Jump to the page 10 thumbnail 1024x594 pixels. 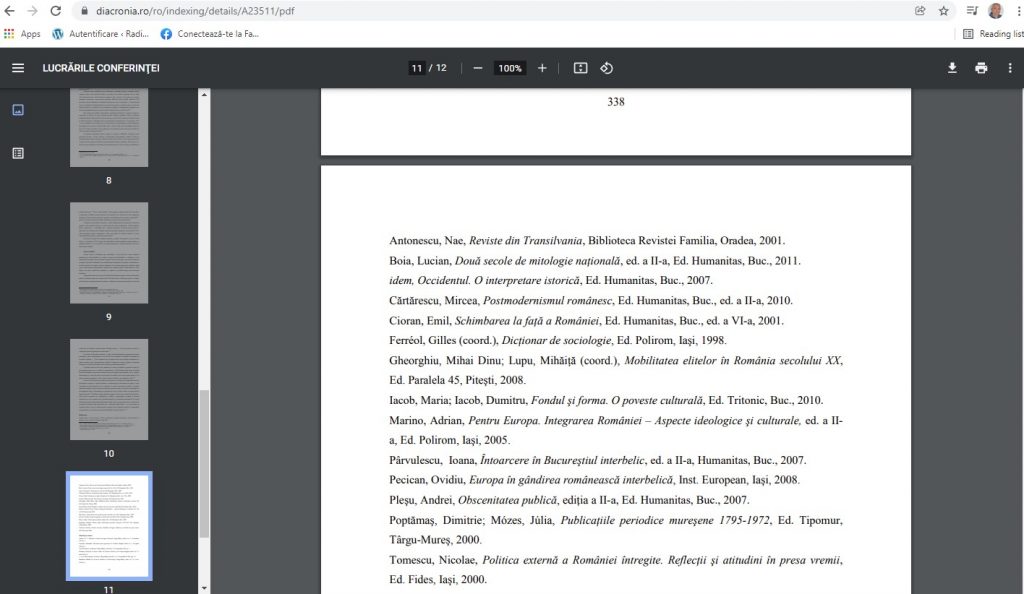109,389
